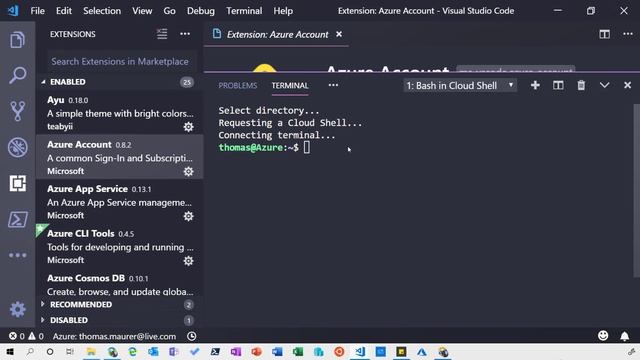Open the File menu
This screenshot has width=640, height=360.
coord(38,11)
